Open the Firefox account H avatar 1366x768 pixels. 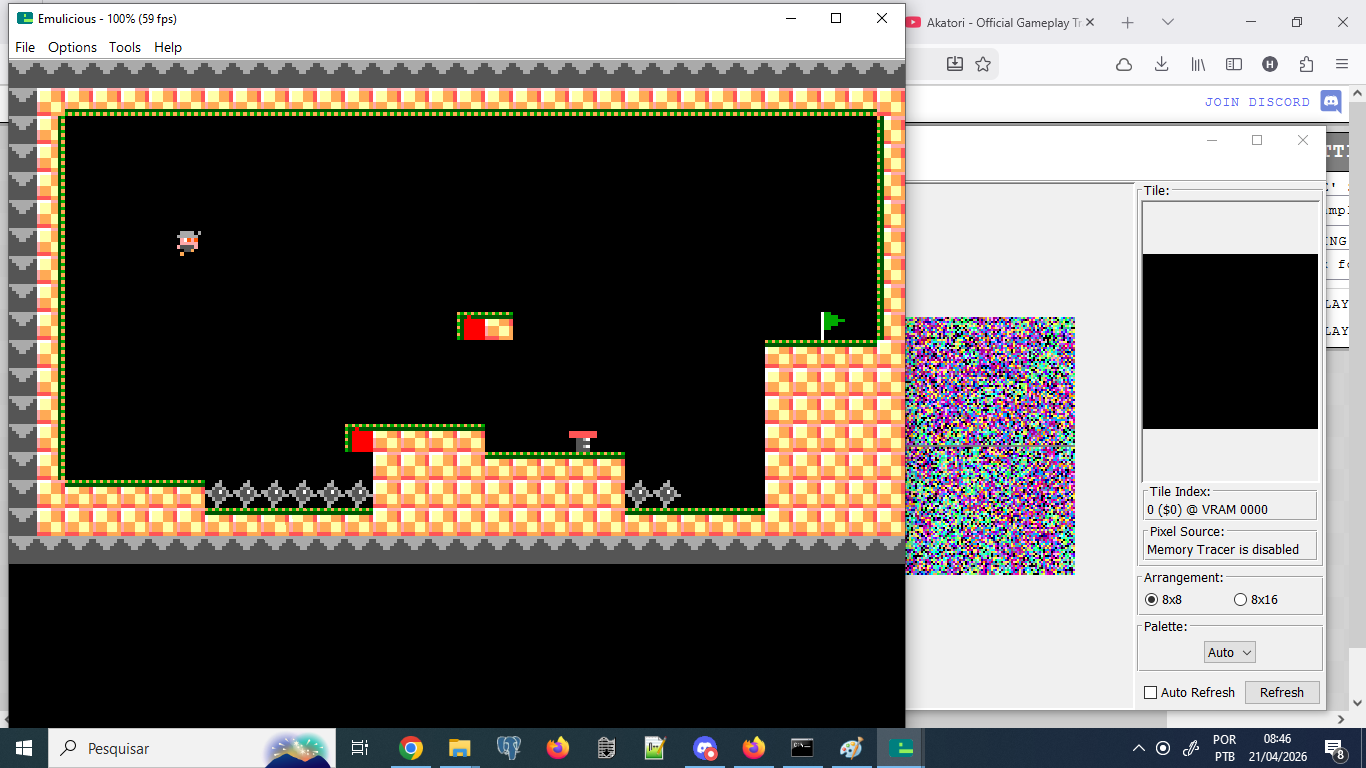[x=1270, y=64]
